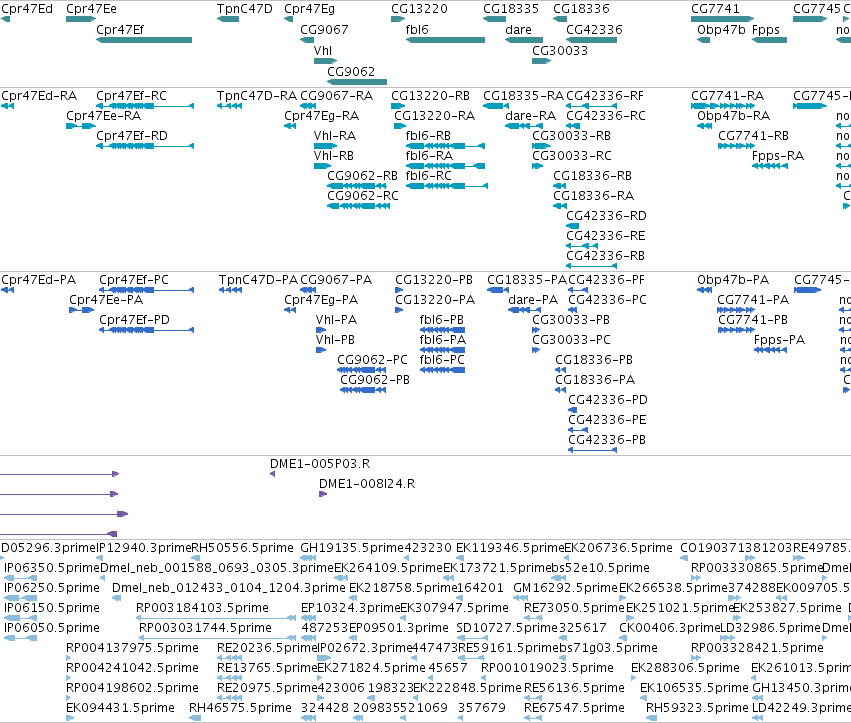Click the Vhl-RB transcript

tap(322, 166)
